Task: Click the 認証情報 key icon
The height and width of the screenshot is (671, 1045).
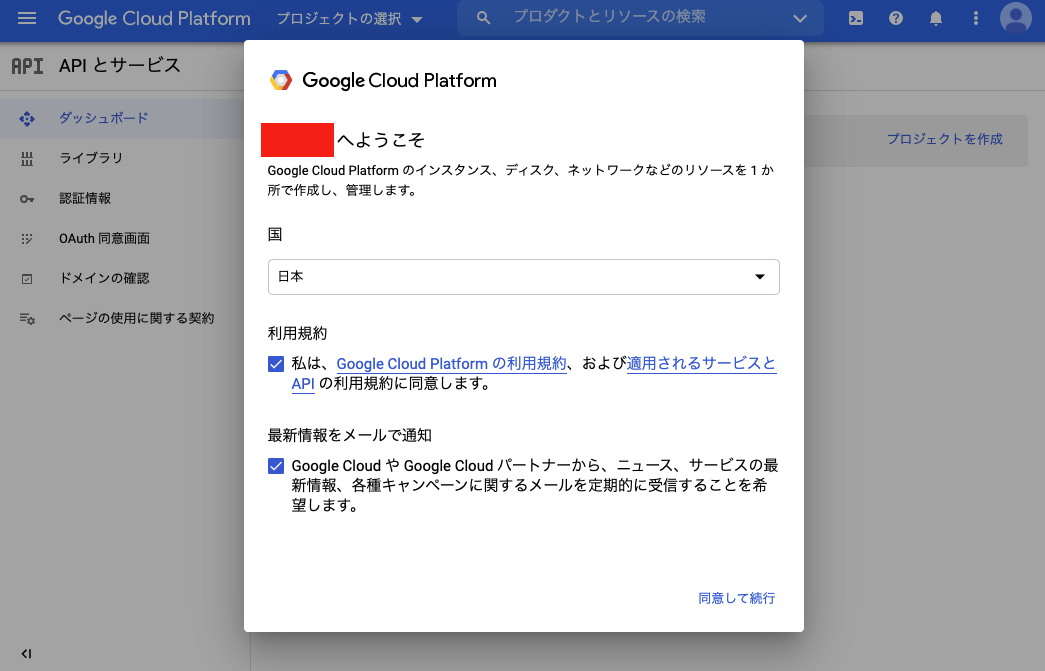Action: tap(27, 199)
